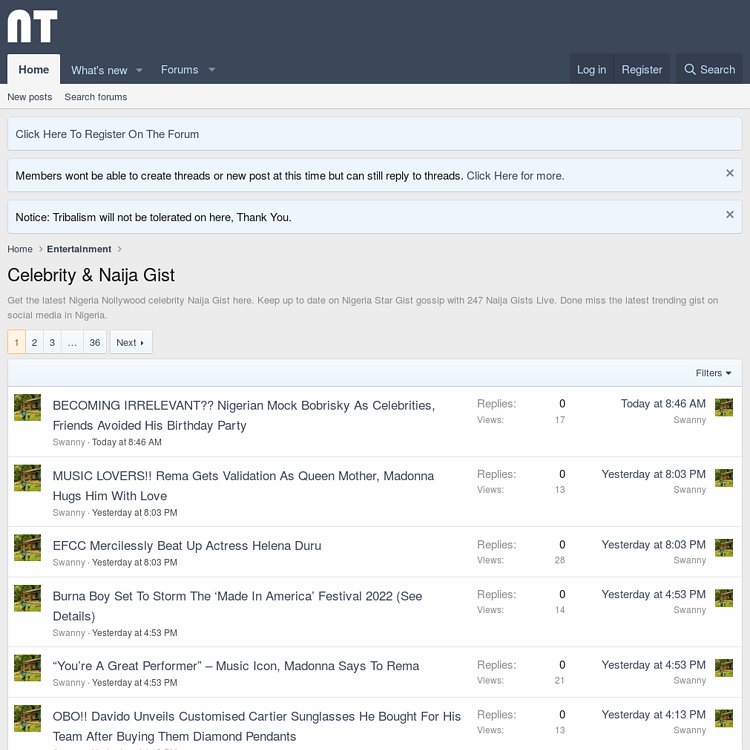Expand the What's new dropdown arrow
The width and height of the screenshot is (750, 750).
(139, 70)
